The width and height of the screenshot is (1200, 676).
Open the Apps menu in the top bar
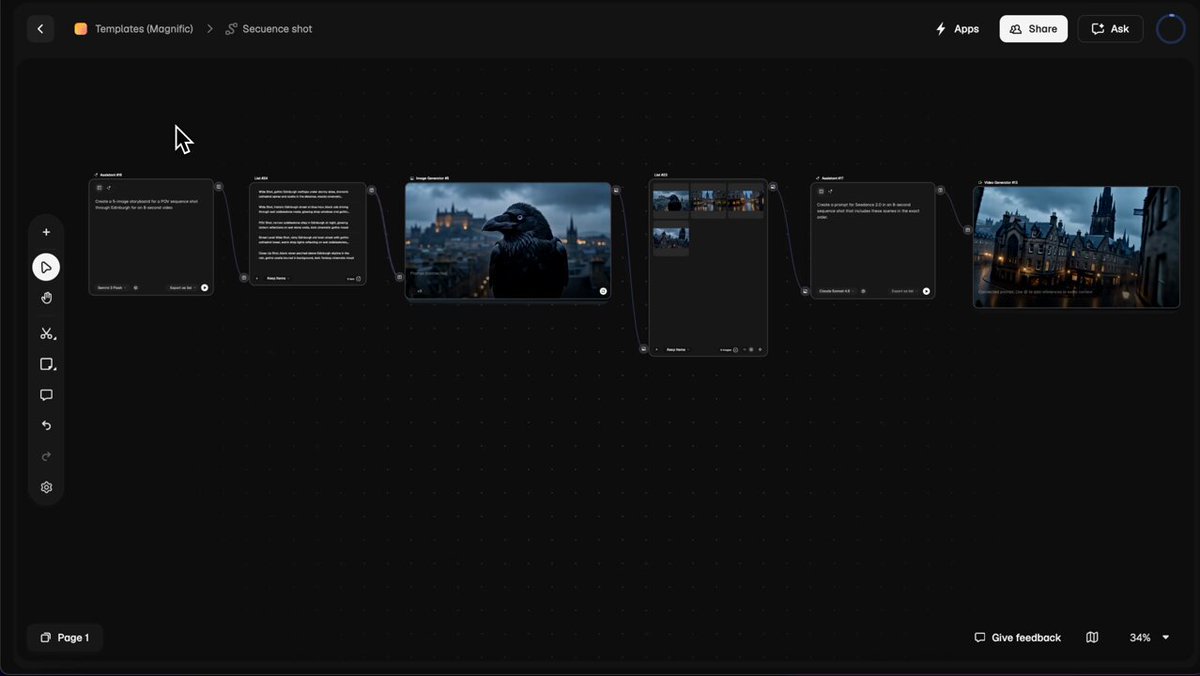click(x=956, y=29)
